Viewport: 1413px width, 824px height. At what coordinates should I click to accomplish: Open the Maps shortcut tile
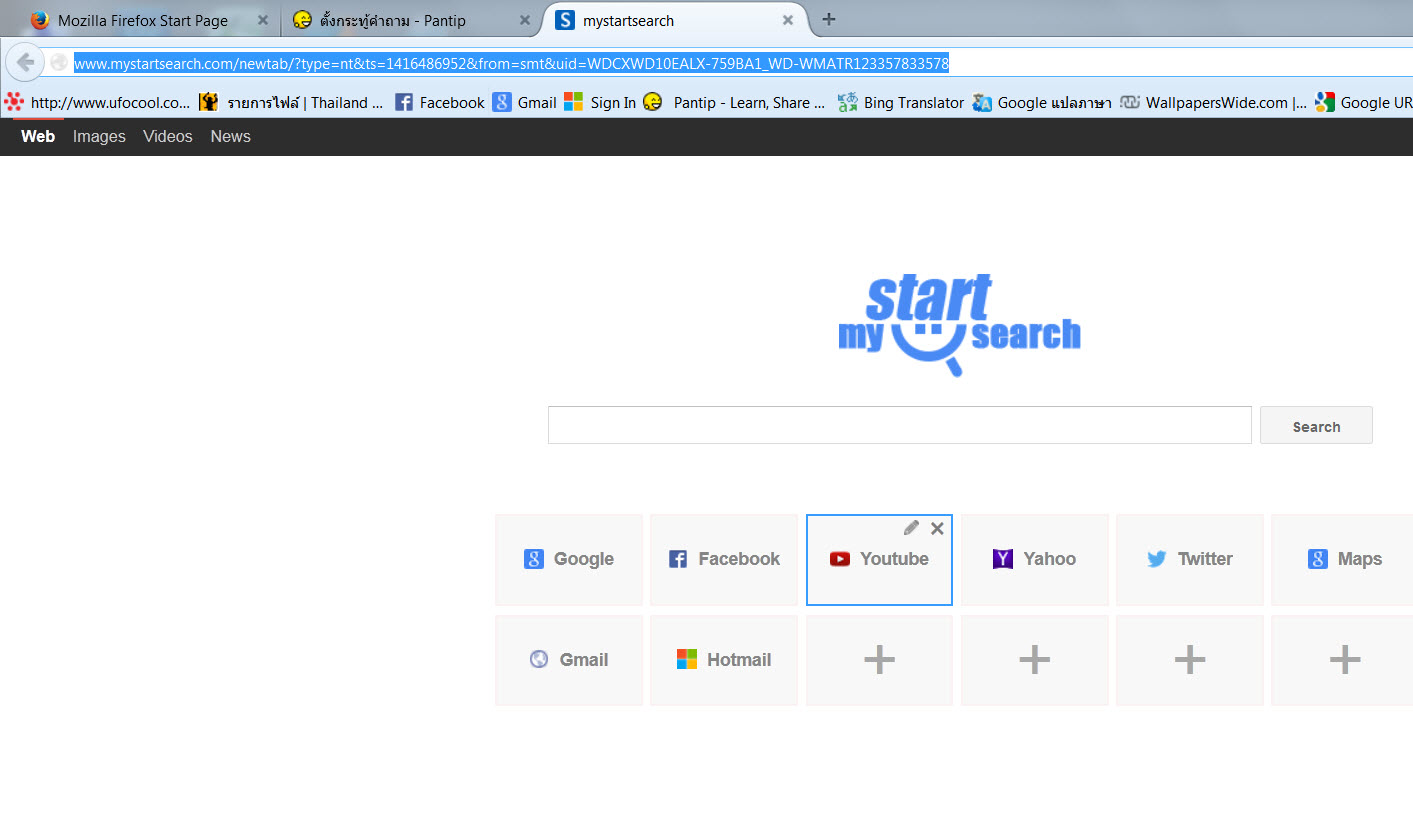point(1343,560)
